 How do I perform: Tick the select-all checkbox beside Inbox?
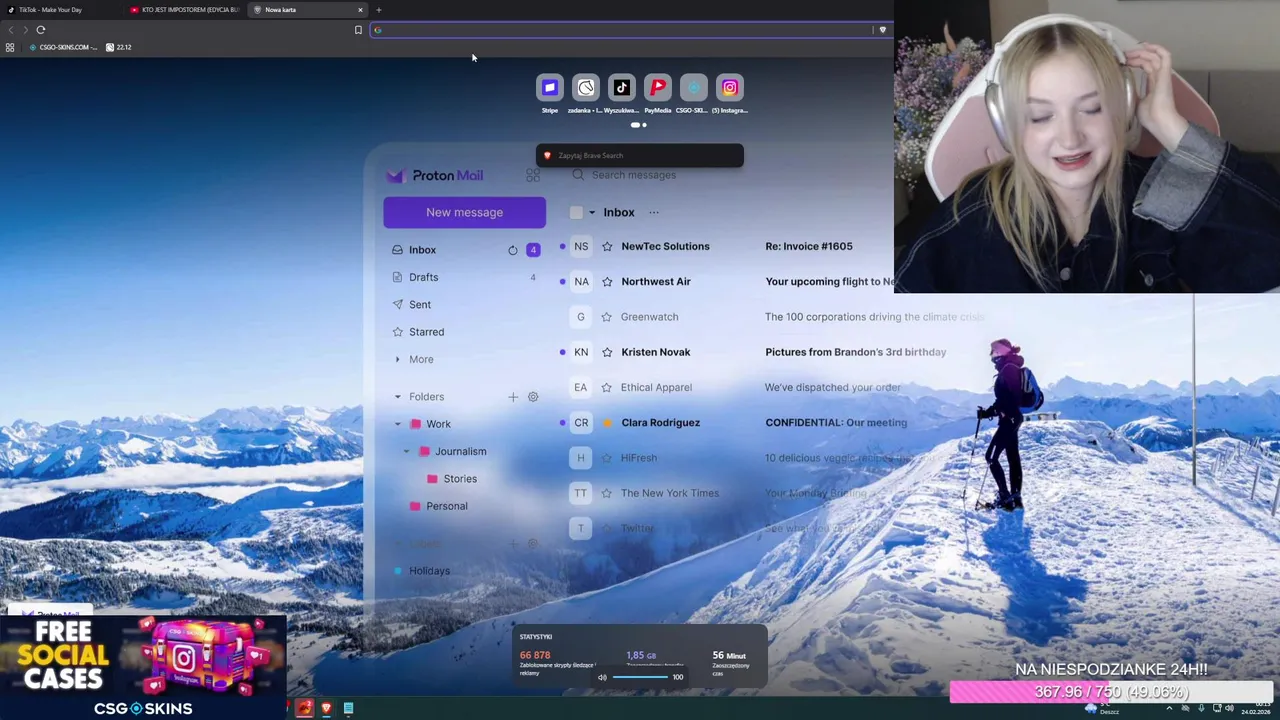576,212
